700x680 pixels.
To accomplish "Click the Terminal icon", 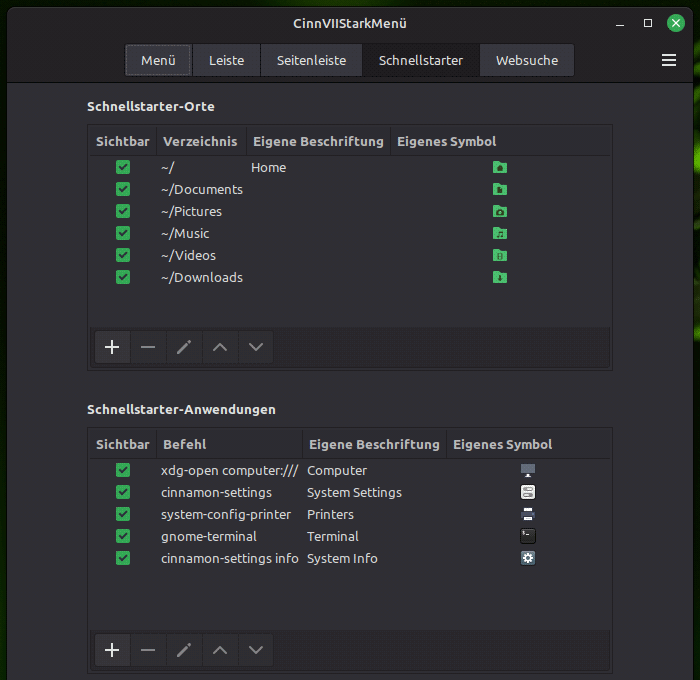I will coord(528,536).
